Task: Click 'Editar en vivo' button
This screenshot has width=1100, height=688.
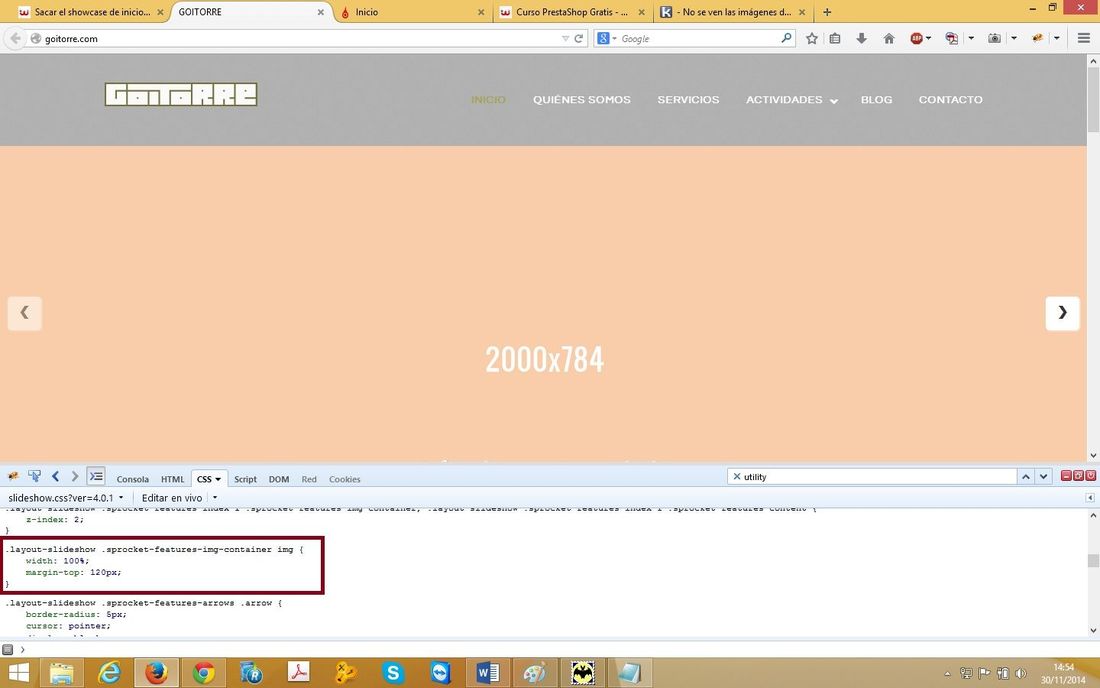Action: (172, 498)
